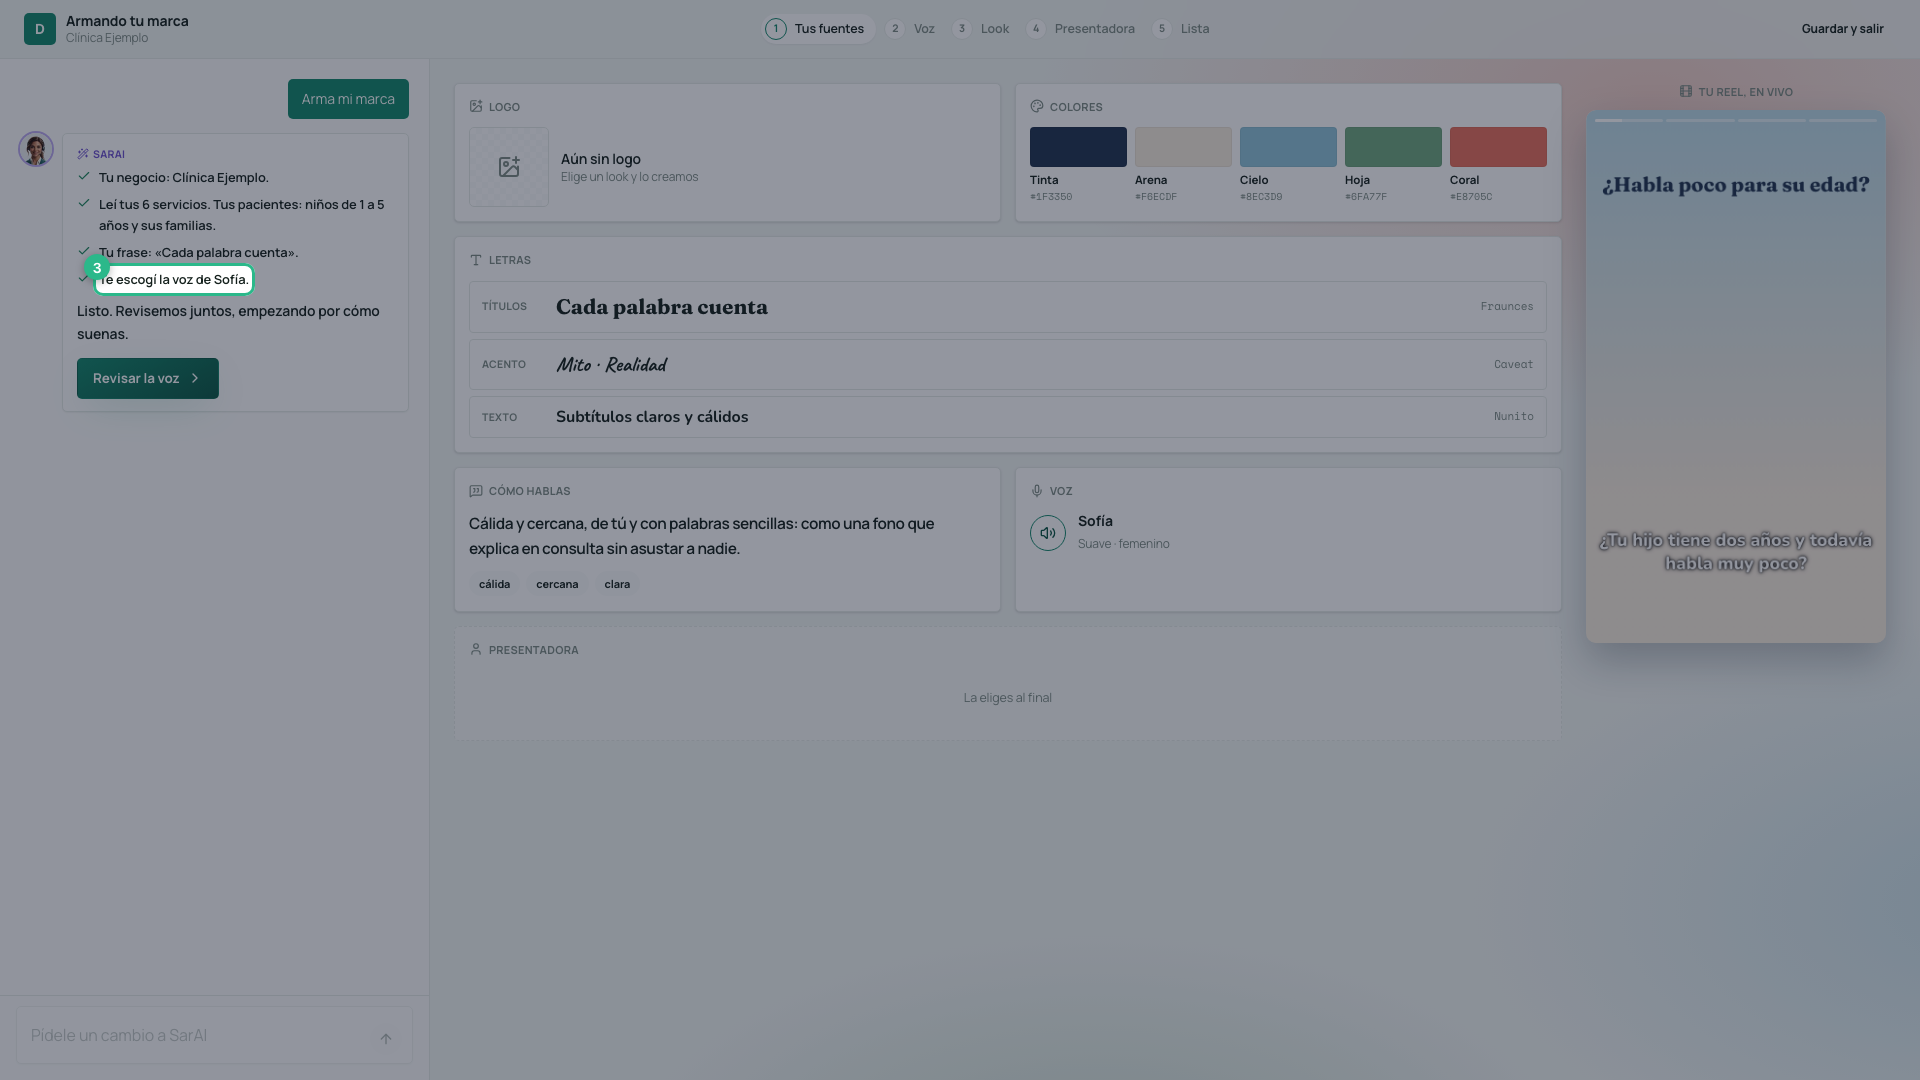Image resolution: width=1920 pixels, height=1080 pixels.
Task: Open the Texto font row Nunito
Action: [x=1008, y=417]
